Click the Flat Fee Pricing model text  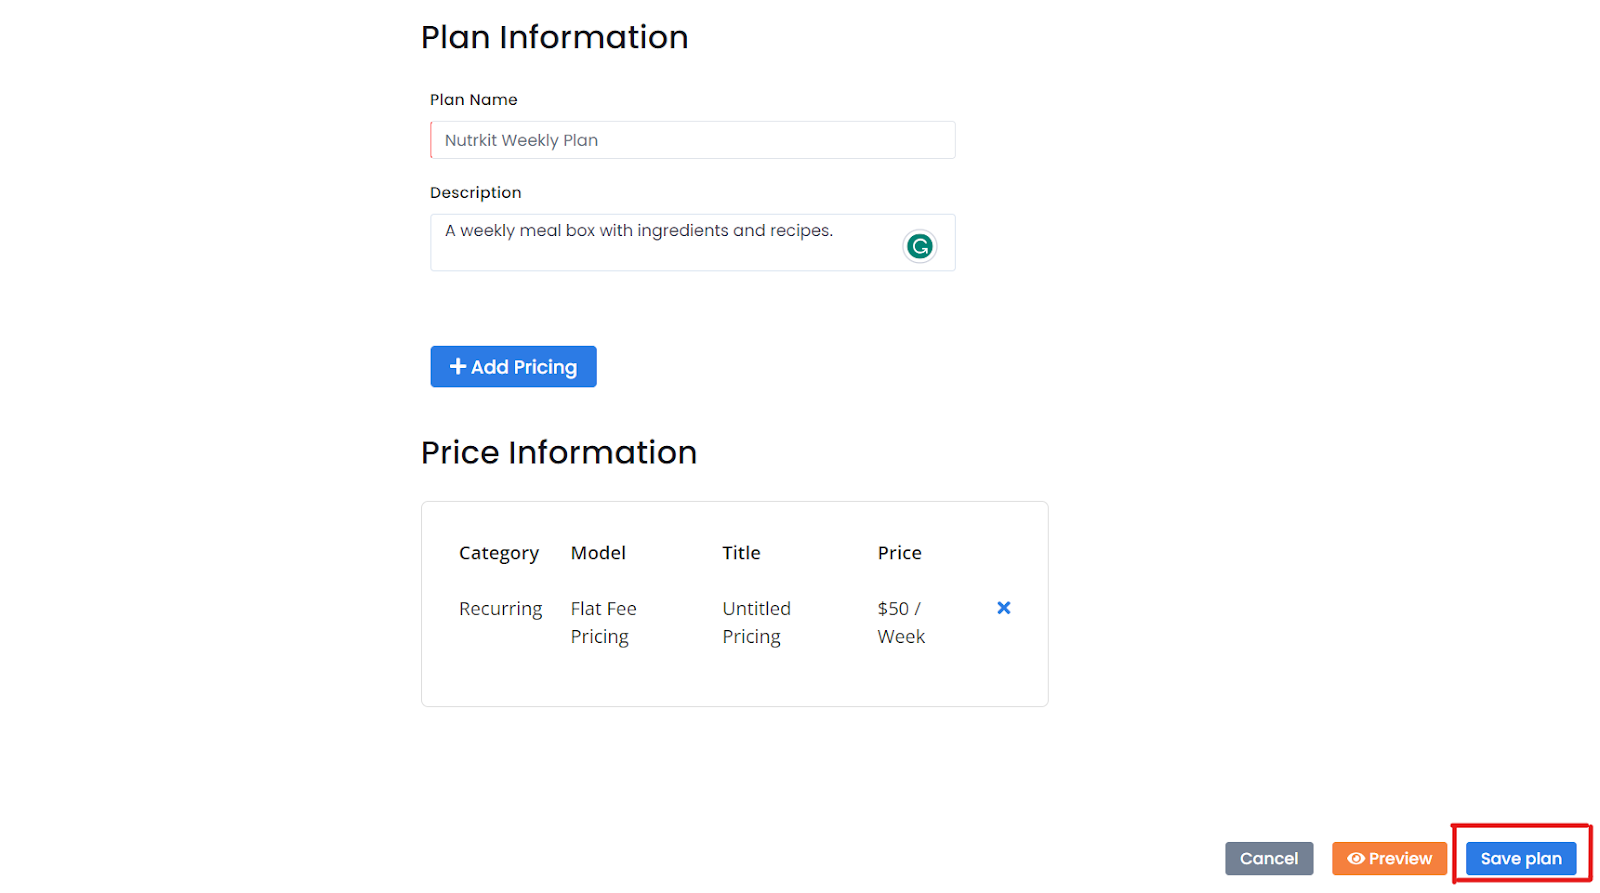click(604, 621)
